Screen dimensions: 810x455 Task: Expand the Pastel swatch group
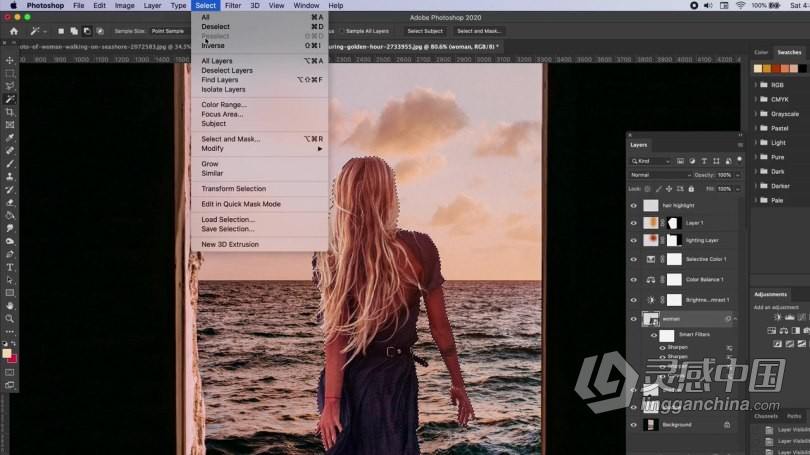[x=756, y=128]
